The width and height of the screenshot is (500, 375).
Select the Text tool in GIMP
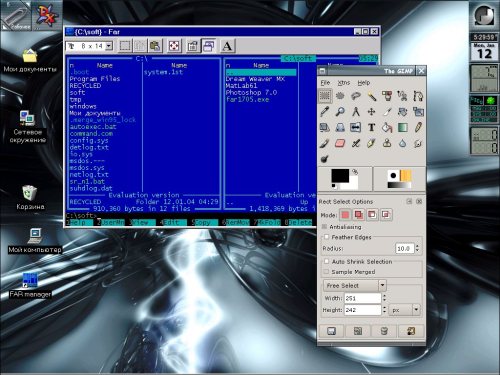[x=371, y=127]
